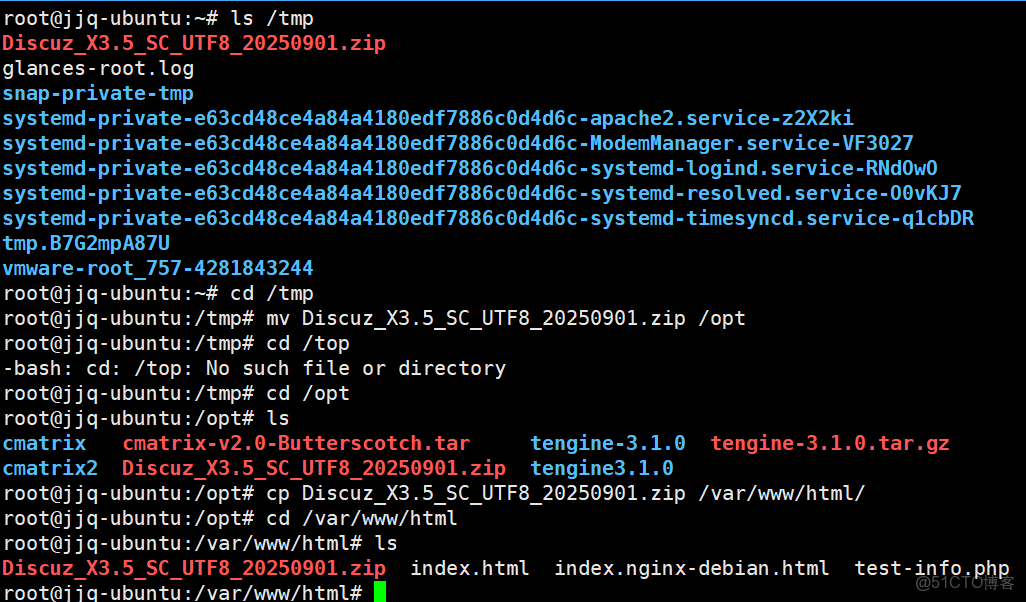Click the systemd-resolved.service directory entry

[482, 194]
